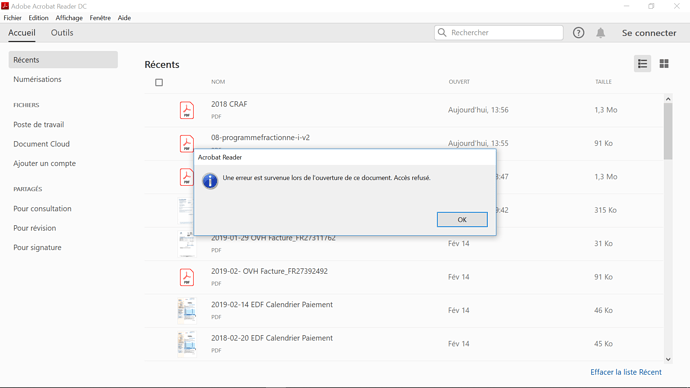Image resolution: width=690 pixels, height=388 pixels.
Task: Open the Aide menu
Action: coord(124,18)
